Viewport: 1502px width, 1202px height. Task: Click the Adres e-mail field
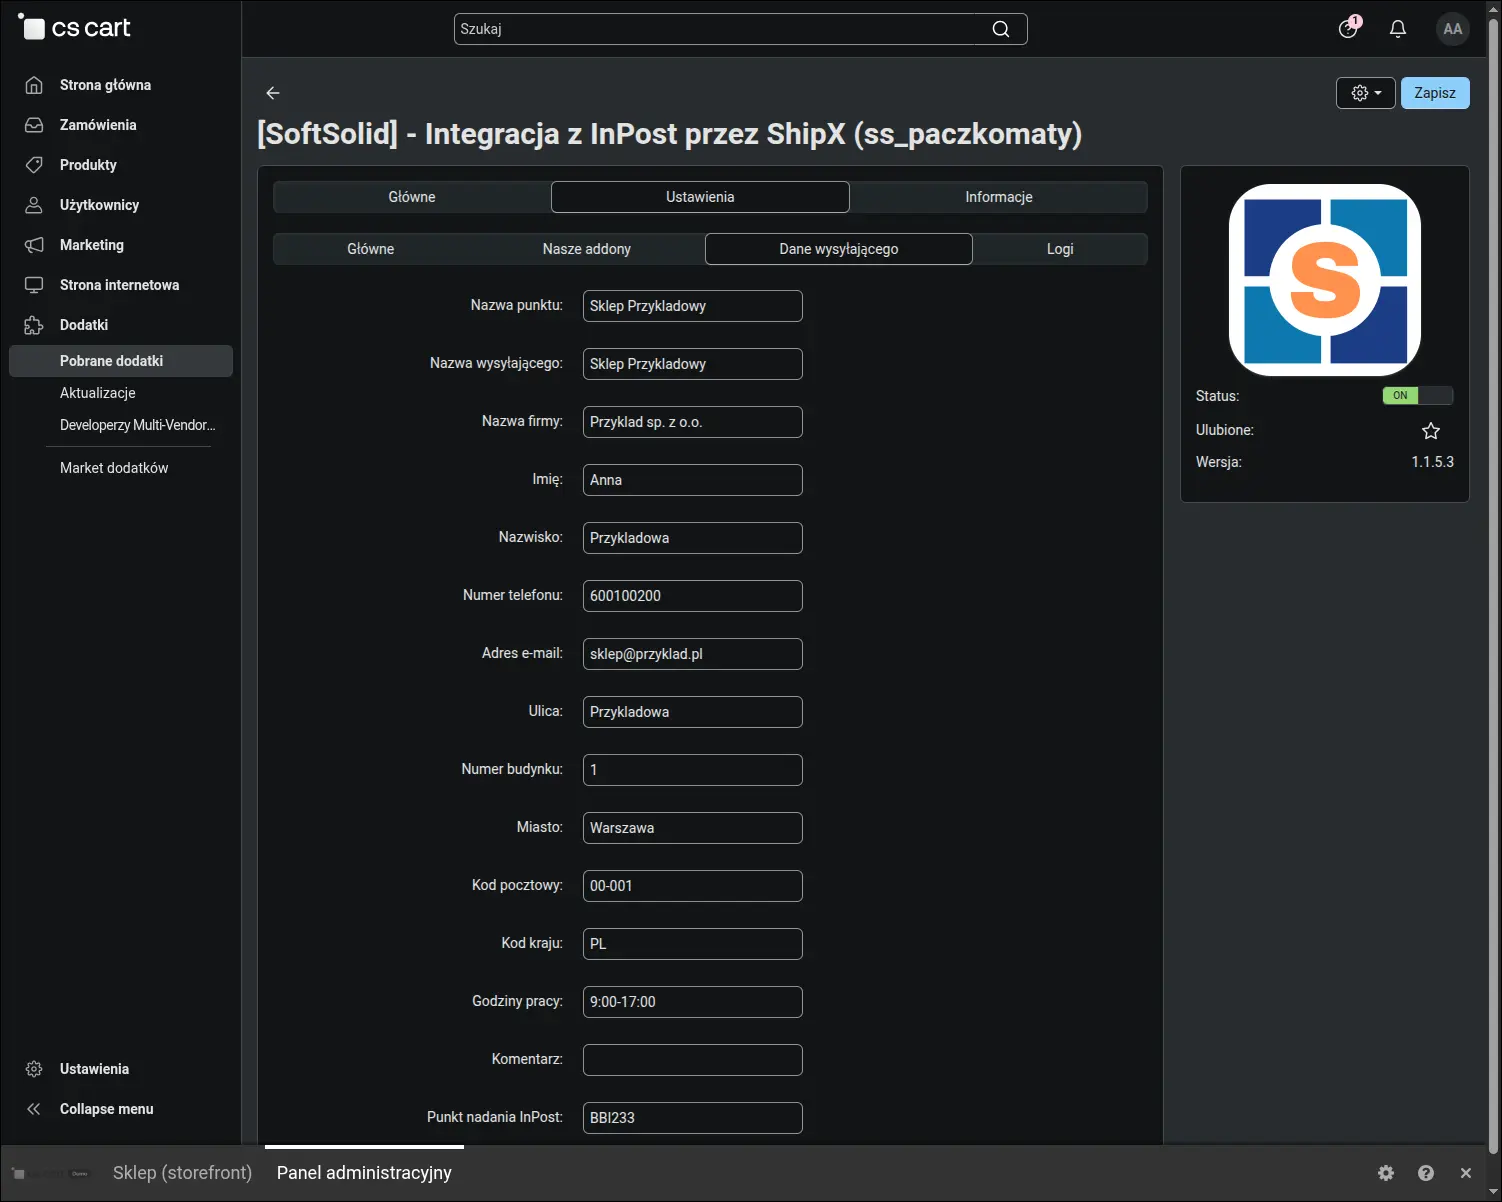coord(693,654)
